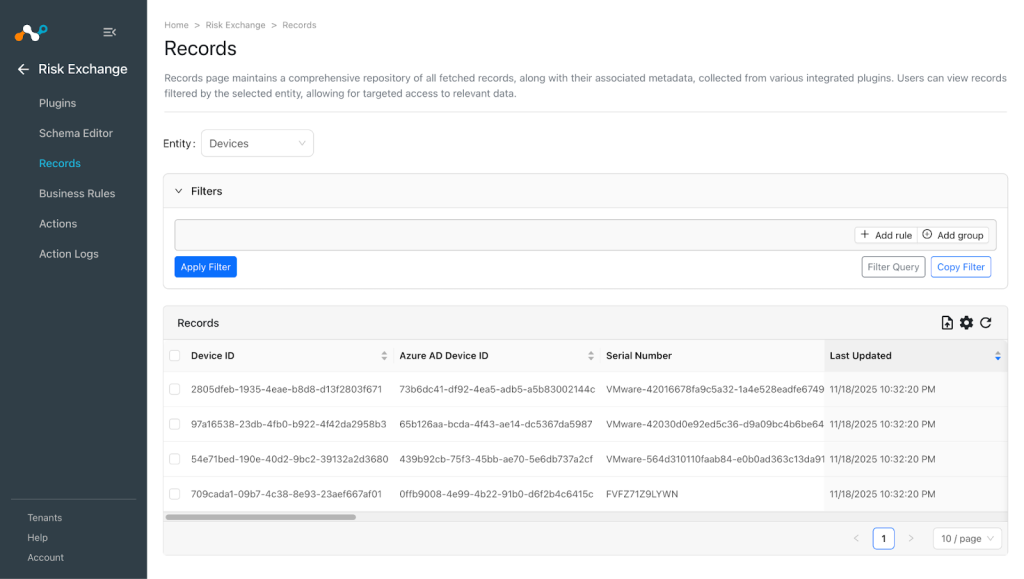This screenshot has height=579, width=1024.
Task: Open Account in sidebar footer
Action: click(46, 557)
